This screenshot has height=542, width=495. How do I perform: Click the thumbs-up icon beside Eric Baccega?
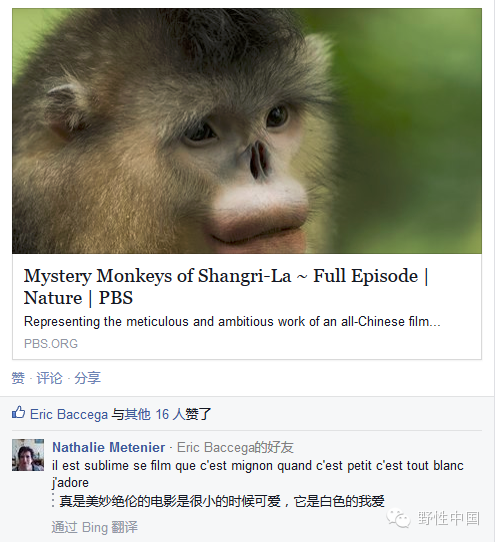(x=18, y=413)
